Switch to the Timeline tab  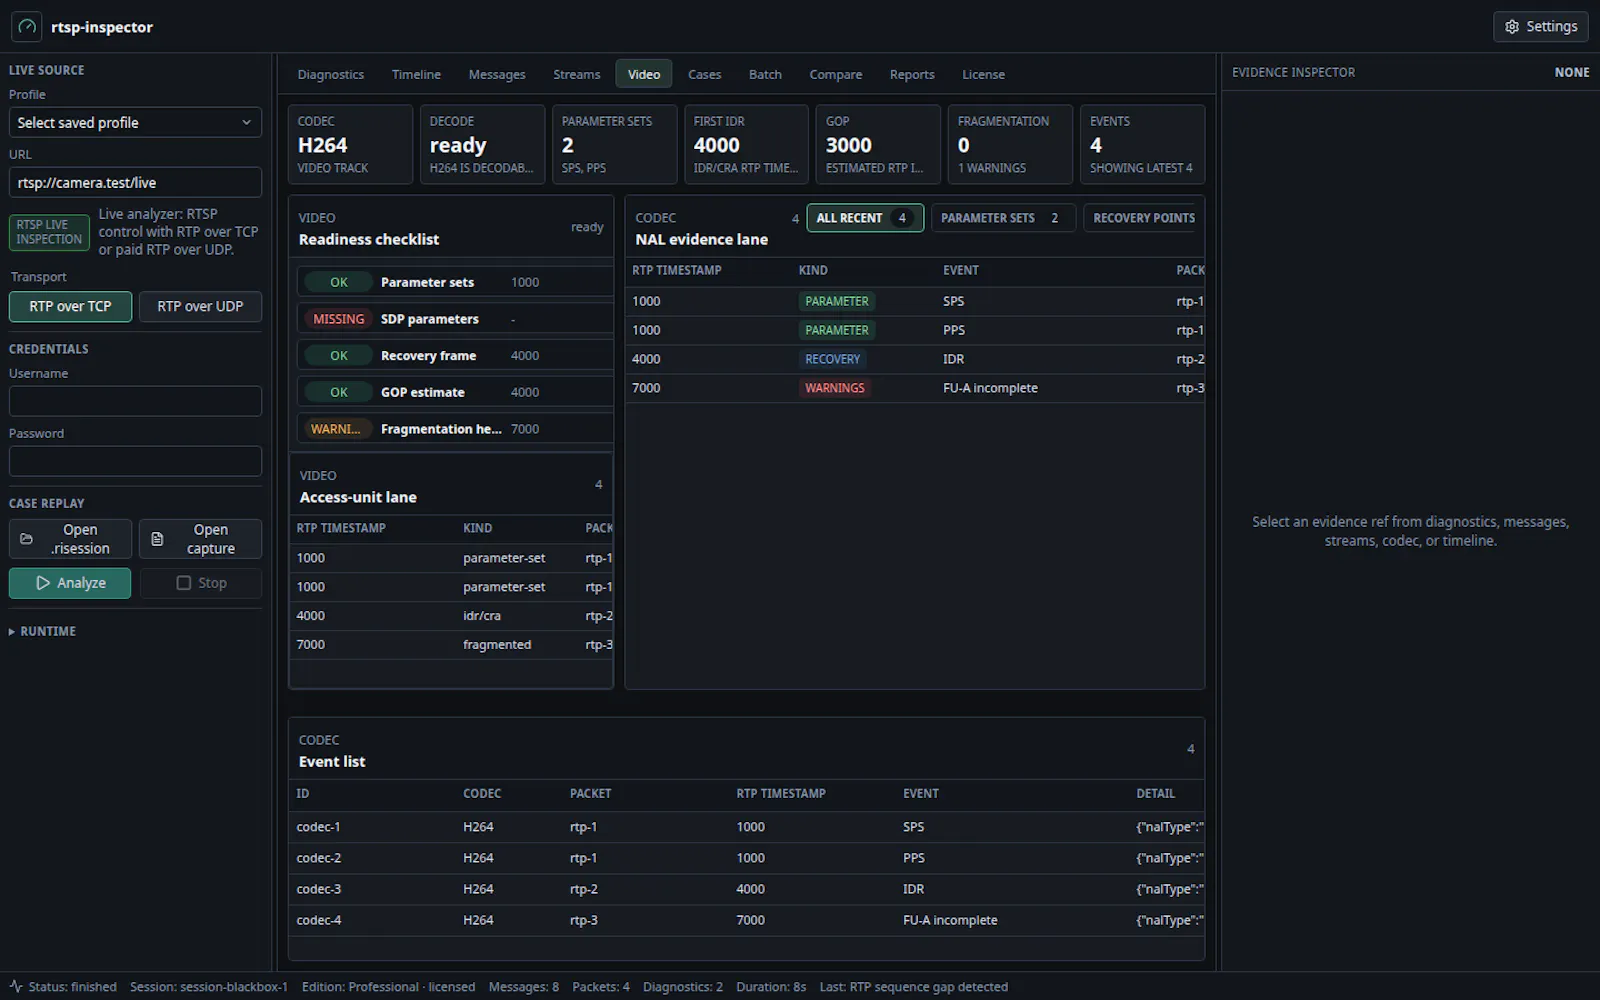[x=416, y=74]
